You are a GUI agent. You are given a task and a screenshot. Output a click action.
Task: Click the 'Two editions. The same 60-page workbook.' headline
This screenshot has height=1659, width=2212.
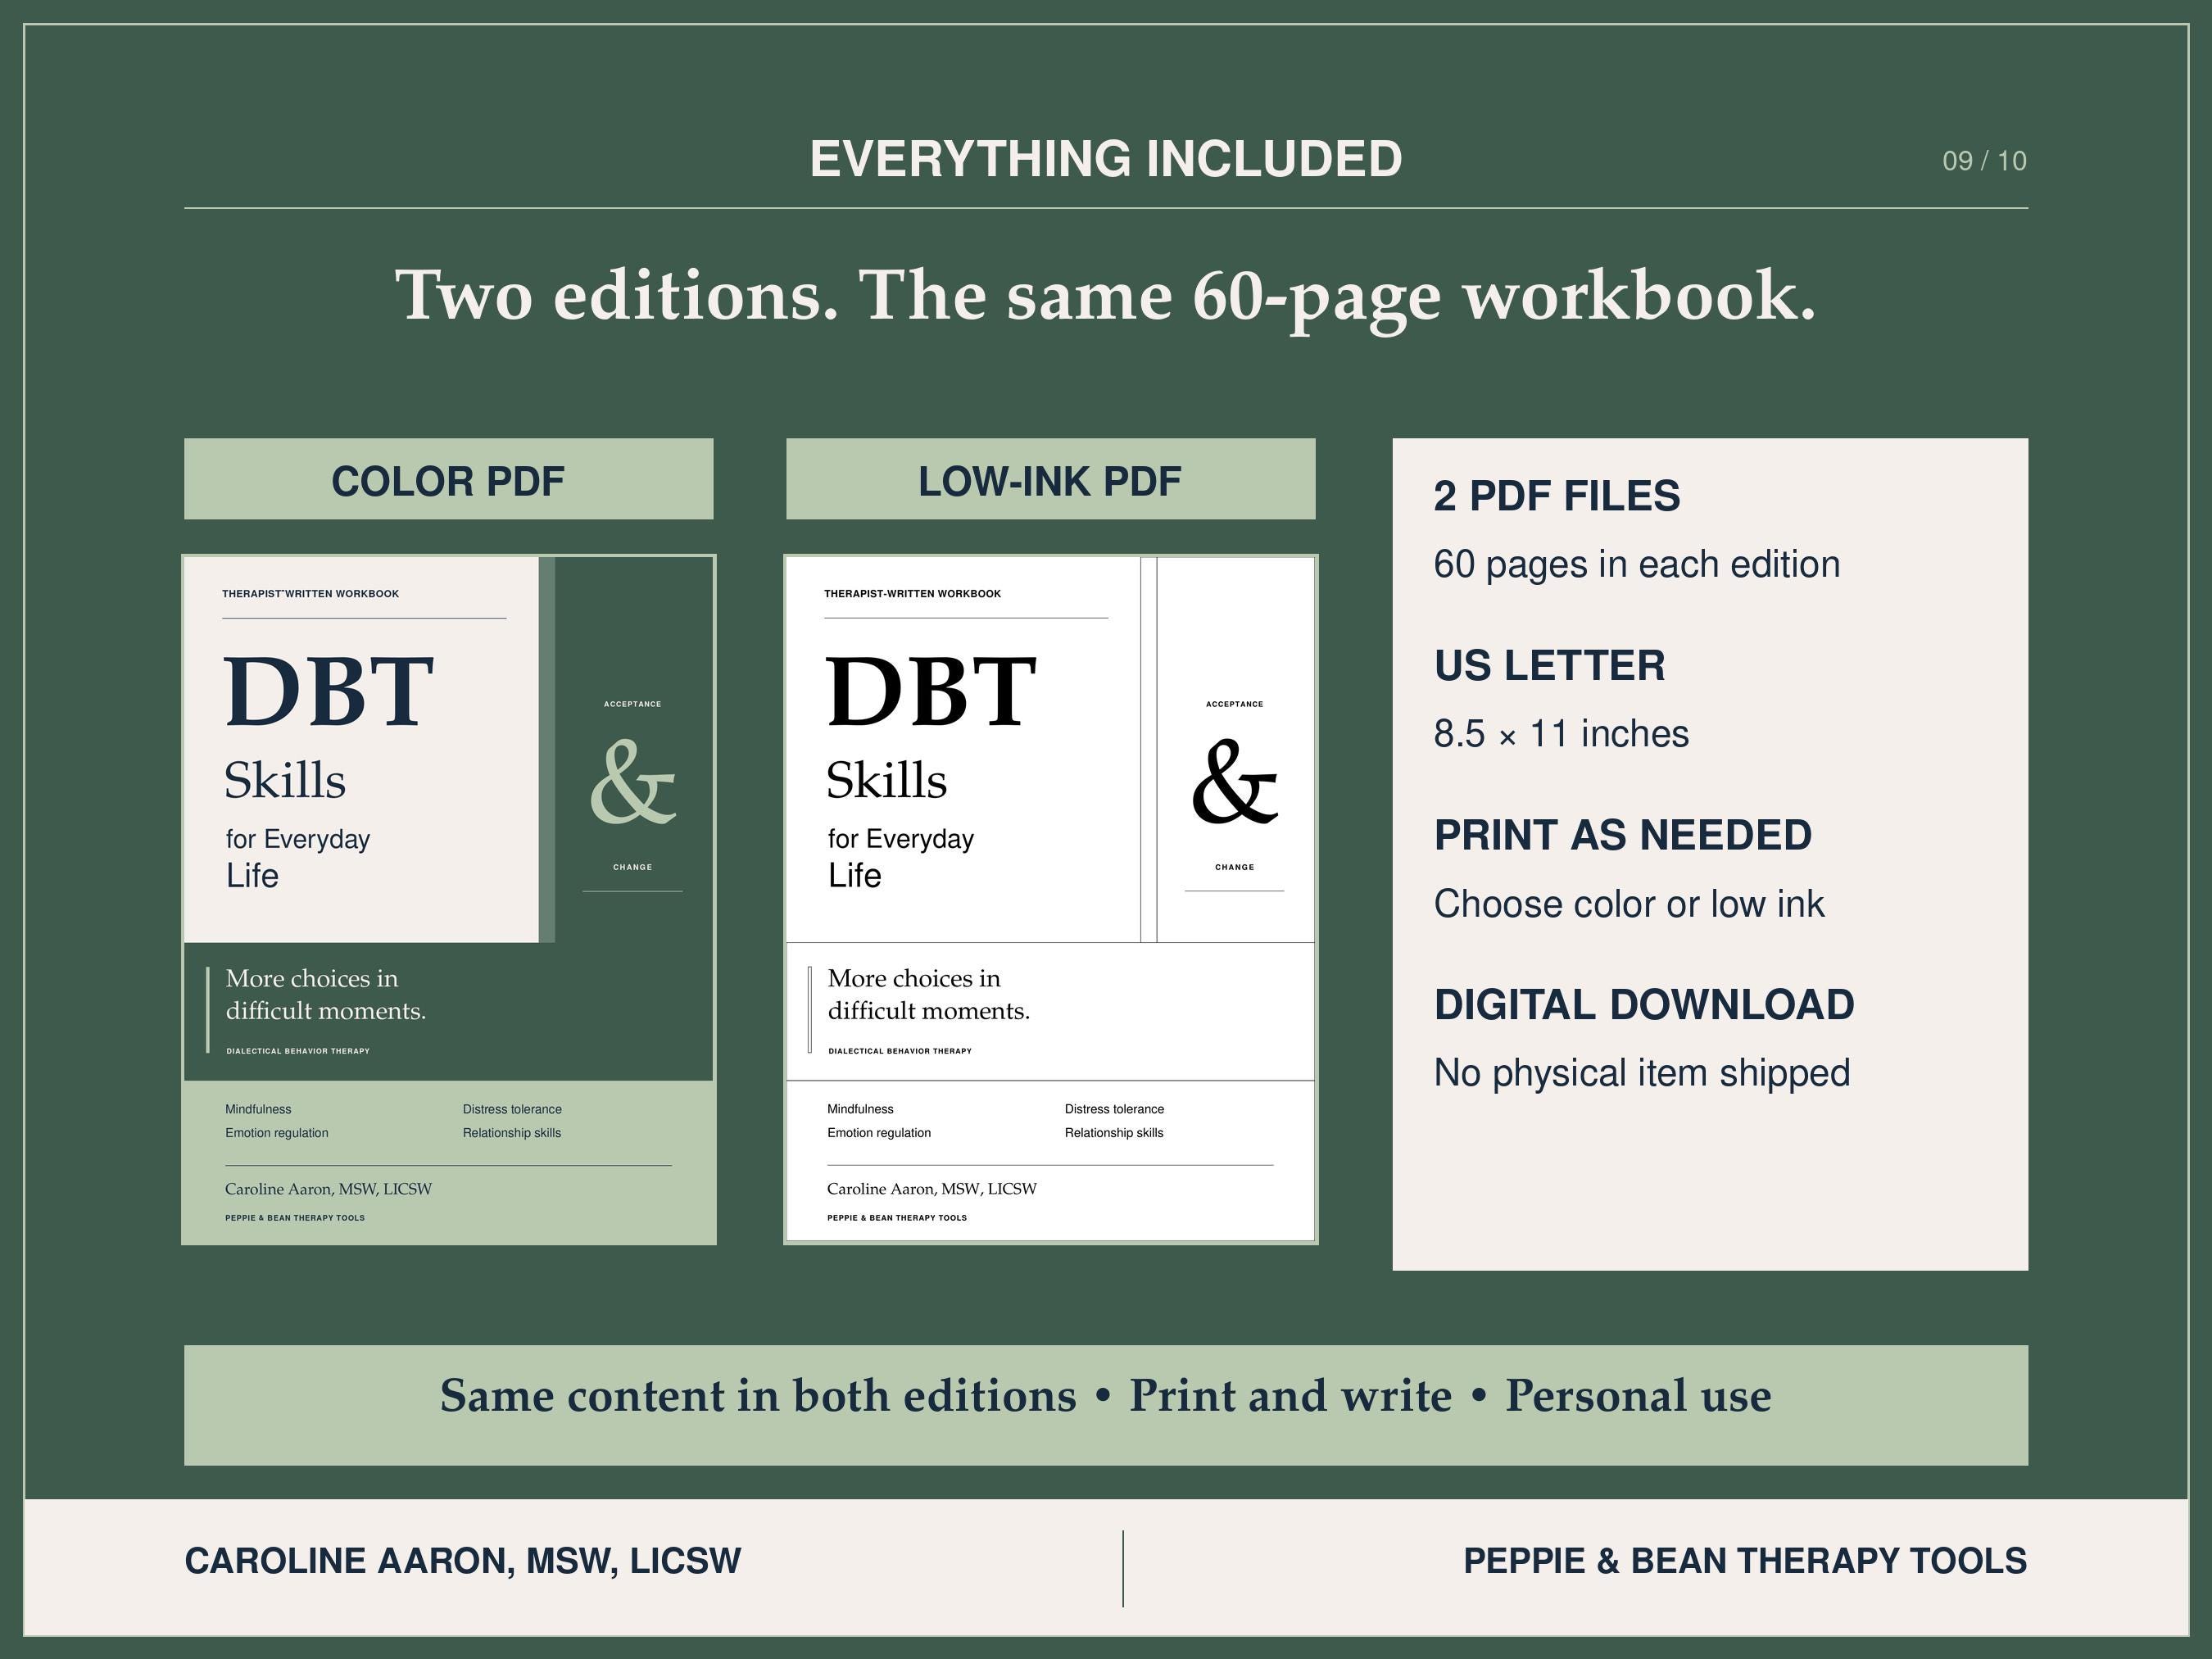1105,297
